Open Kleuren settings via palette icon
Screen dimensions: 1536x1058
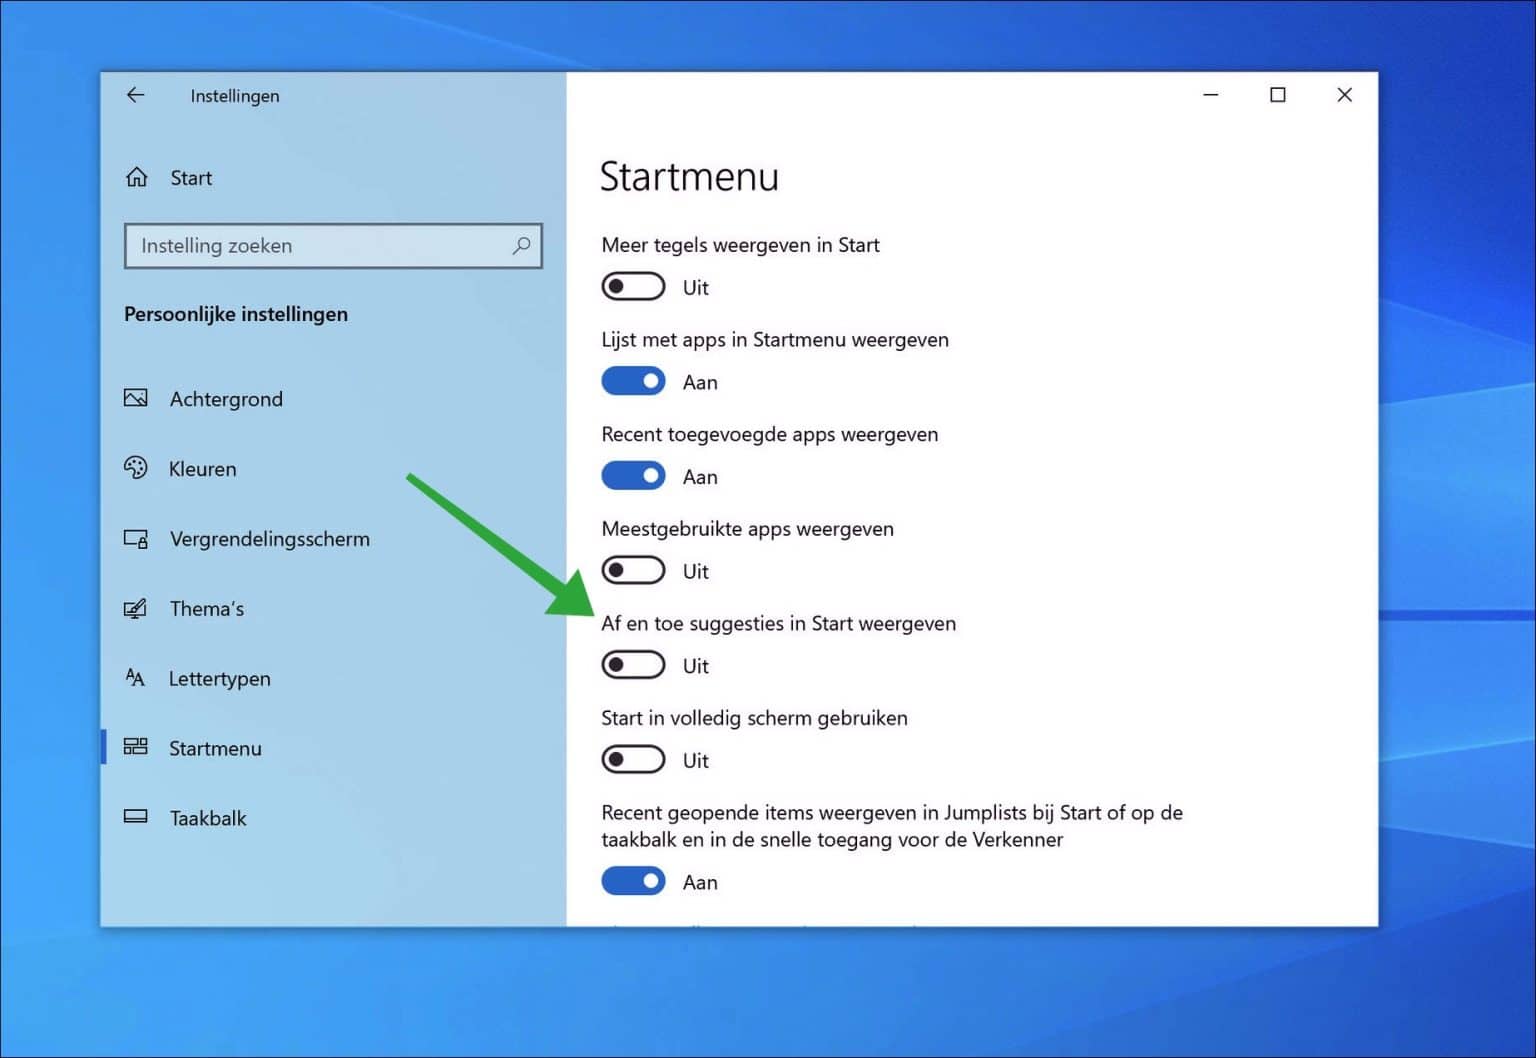[136, 468]
